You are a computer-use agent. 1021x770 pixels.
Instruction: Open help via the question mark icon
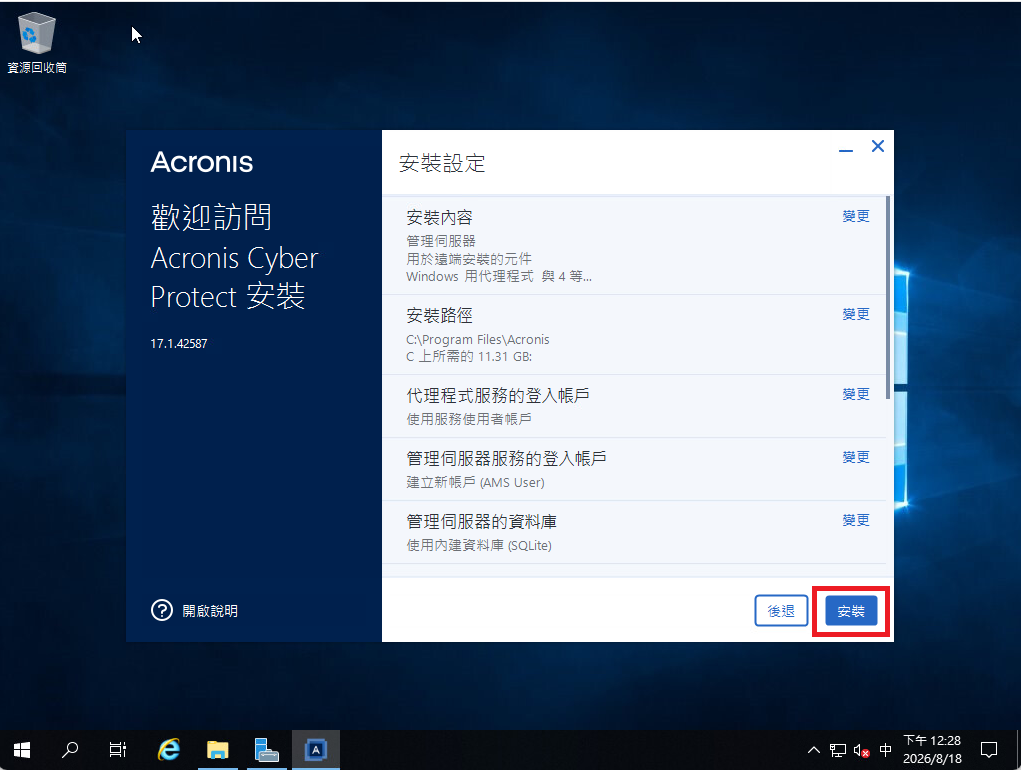point(162,611)
